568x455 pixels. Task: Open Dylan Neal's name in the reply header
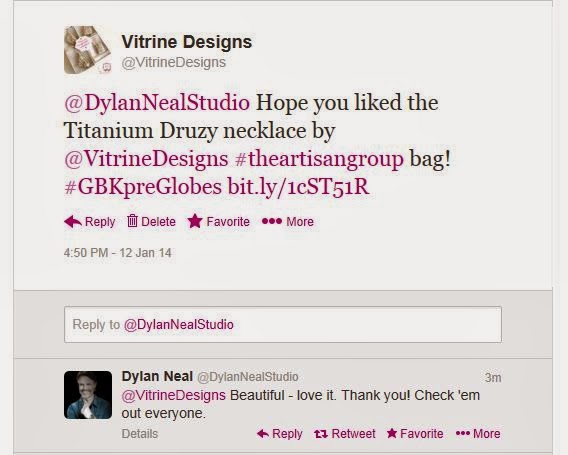(x=157, y=376)
